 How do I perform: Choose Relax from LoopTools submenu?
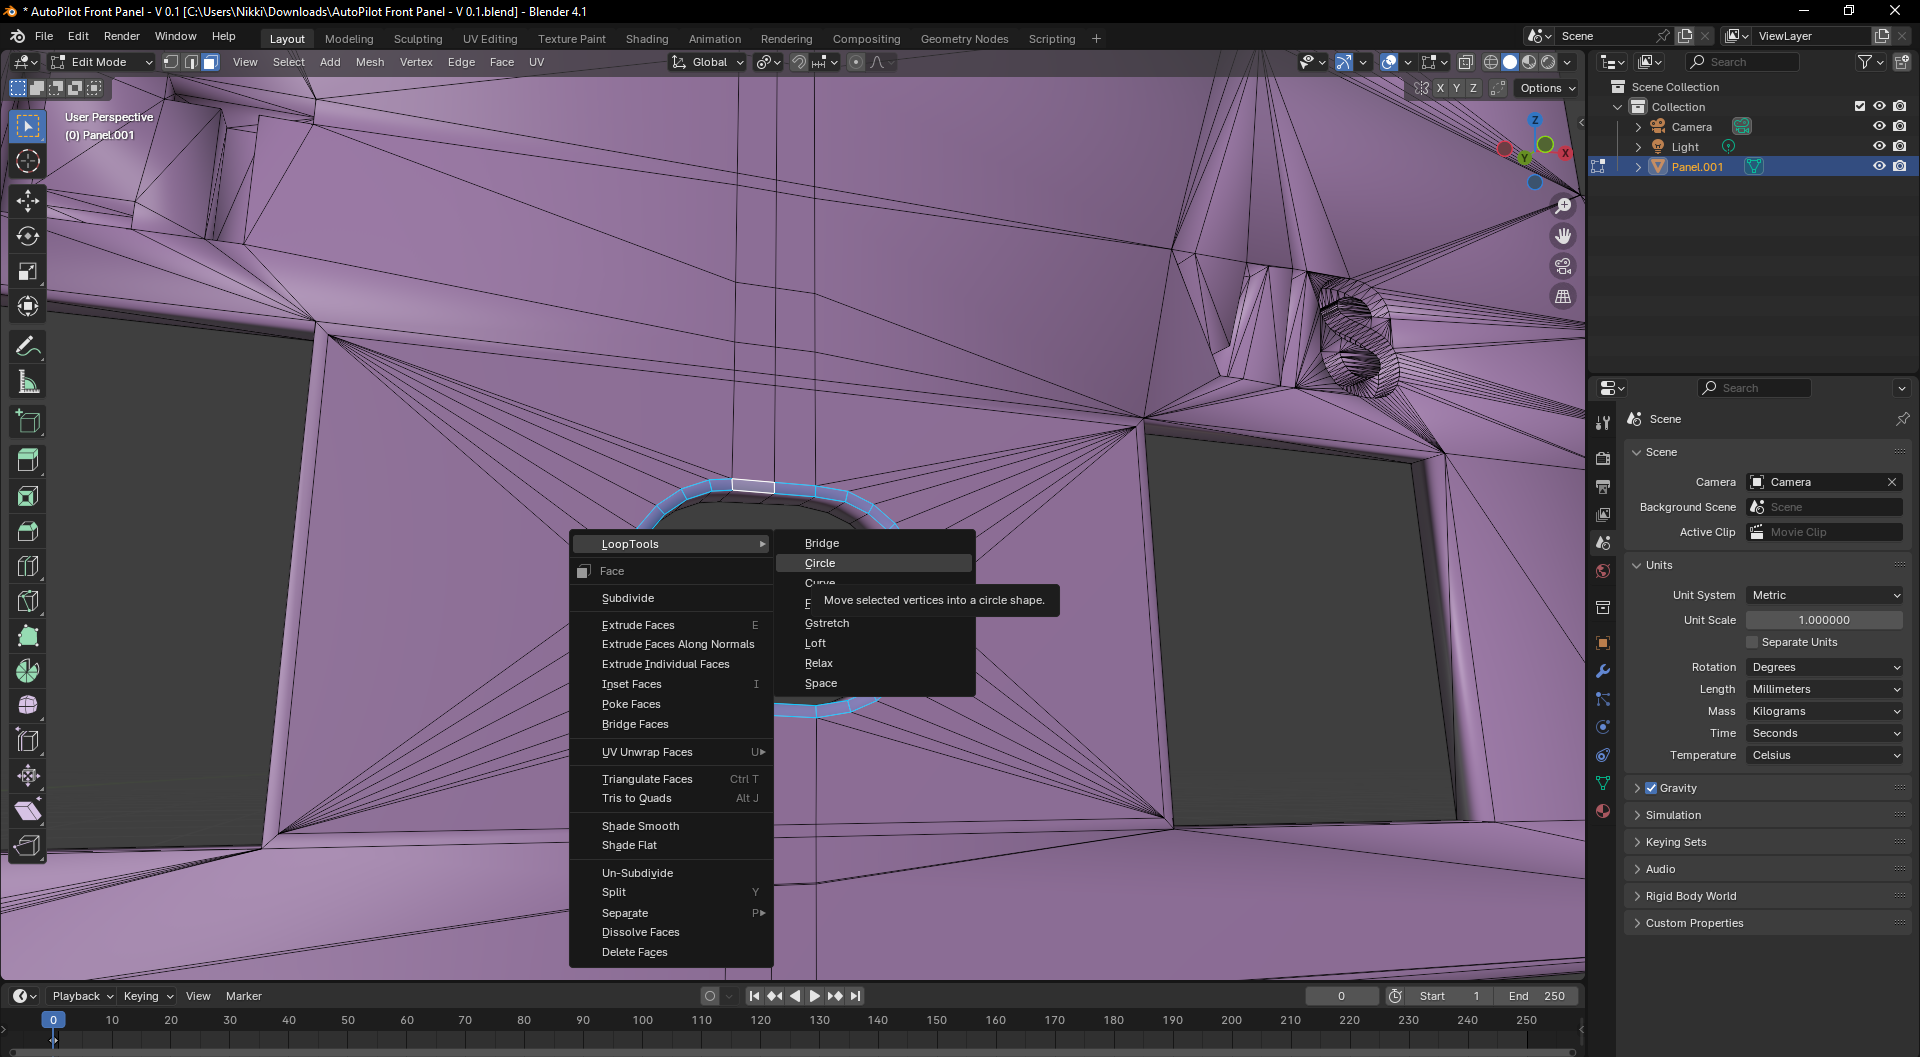(x=874, y=663)
